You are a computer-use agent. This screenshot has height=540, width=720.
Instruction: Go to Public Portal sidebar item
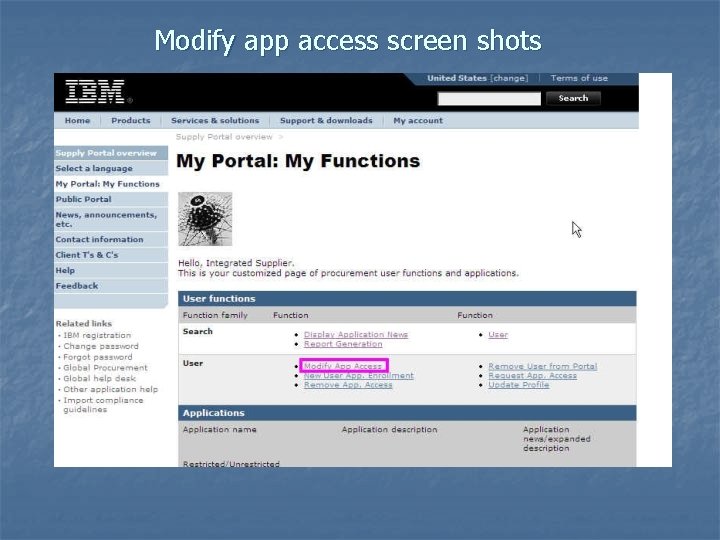click(x=111, y=199)
